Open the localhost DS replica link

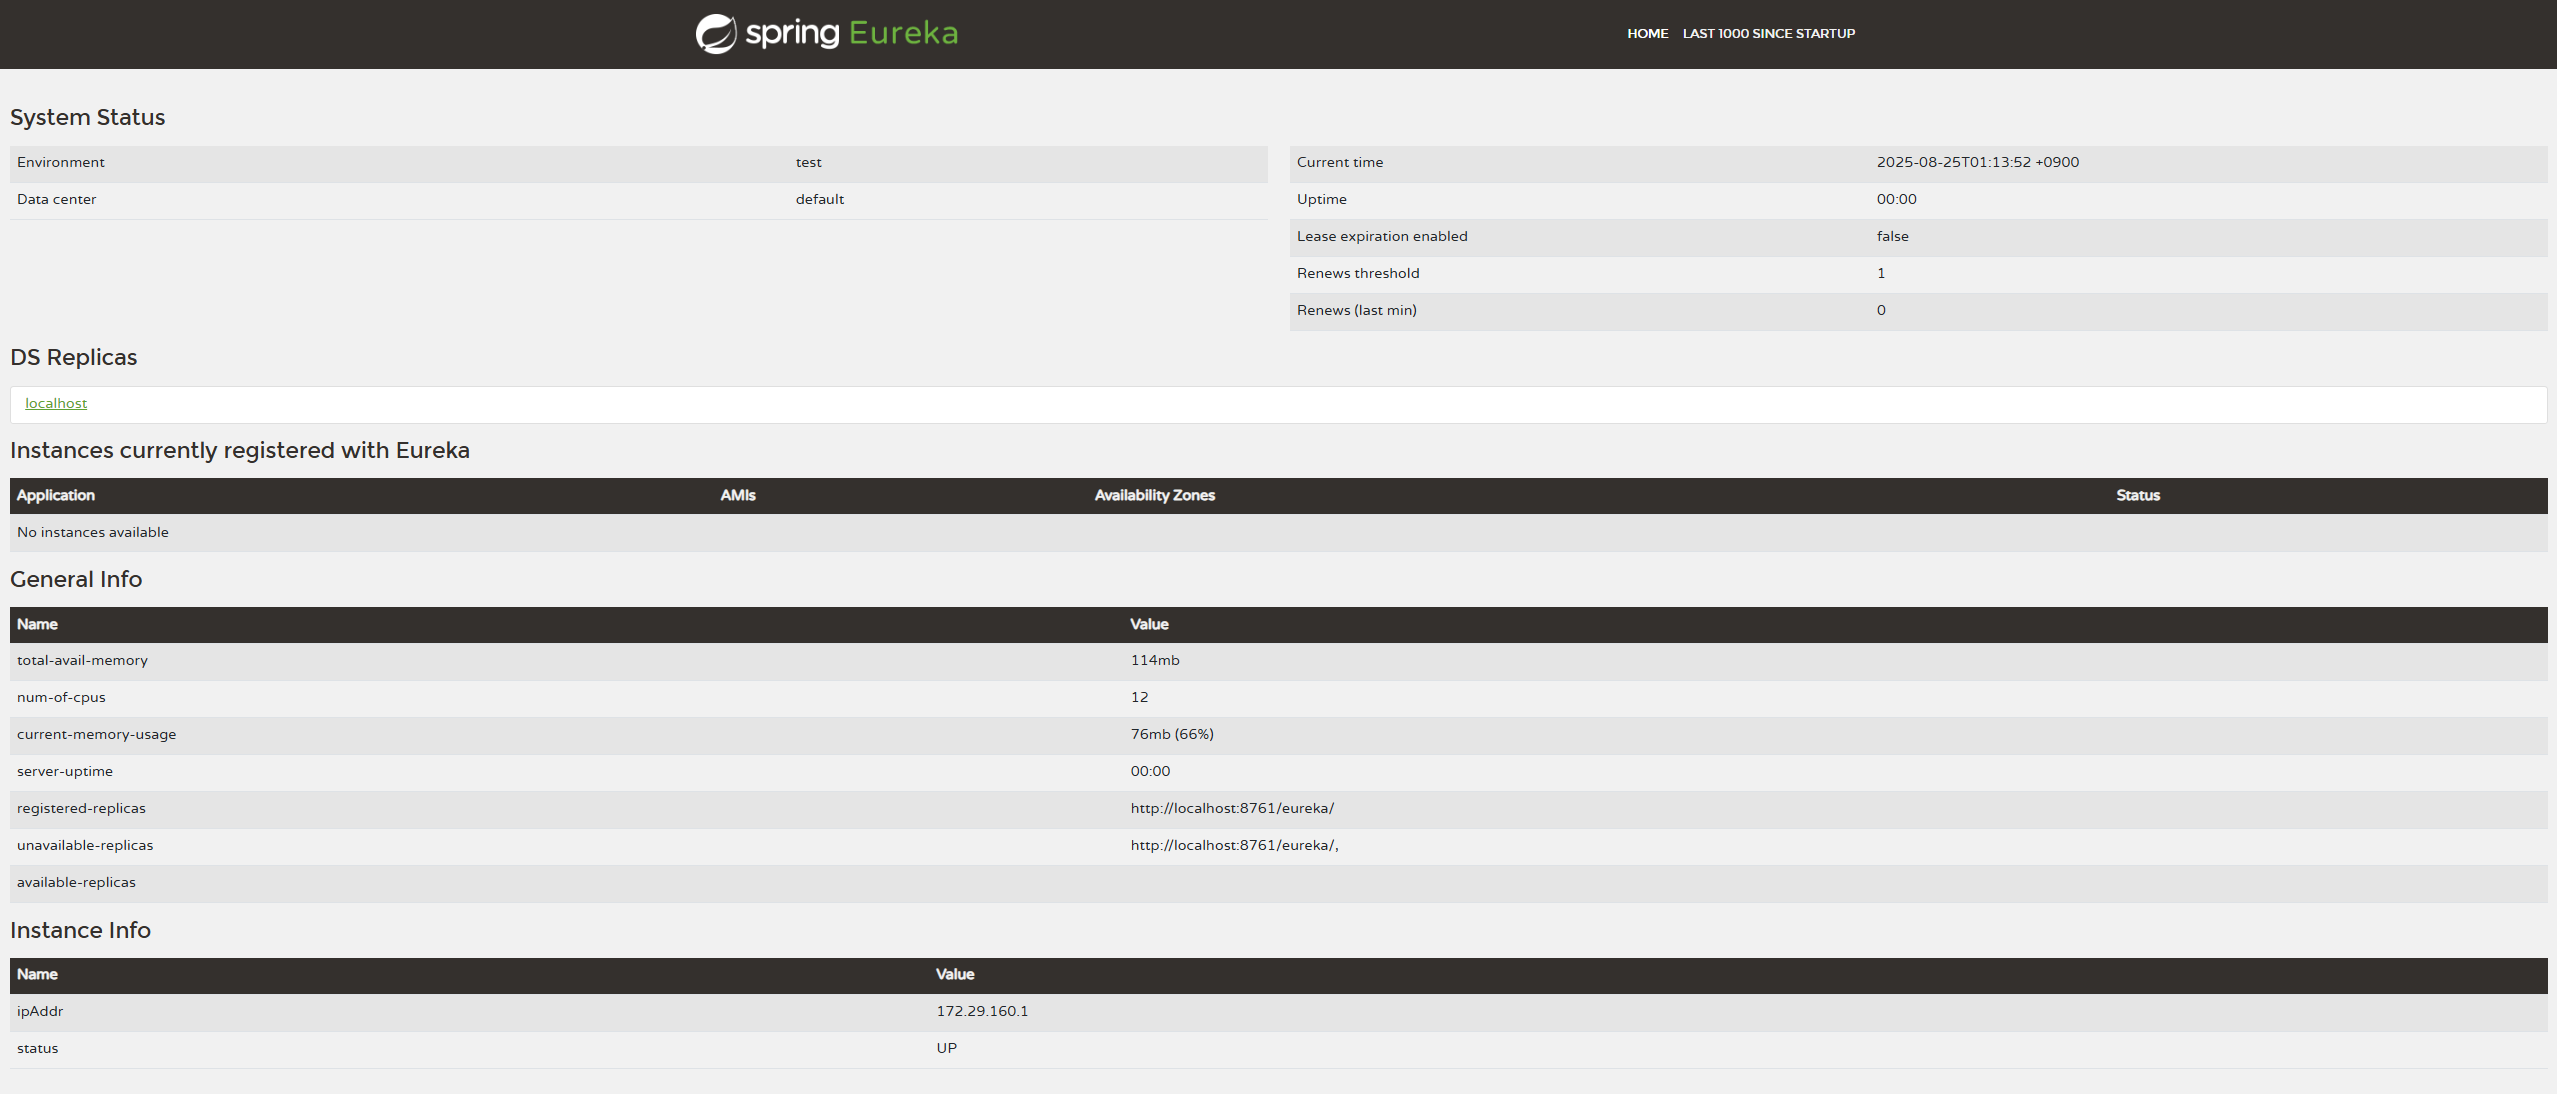pos(56,404)
